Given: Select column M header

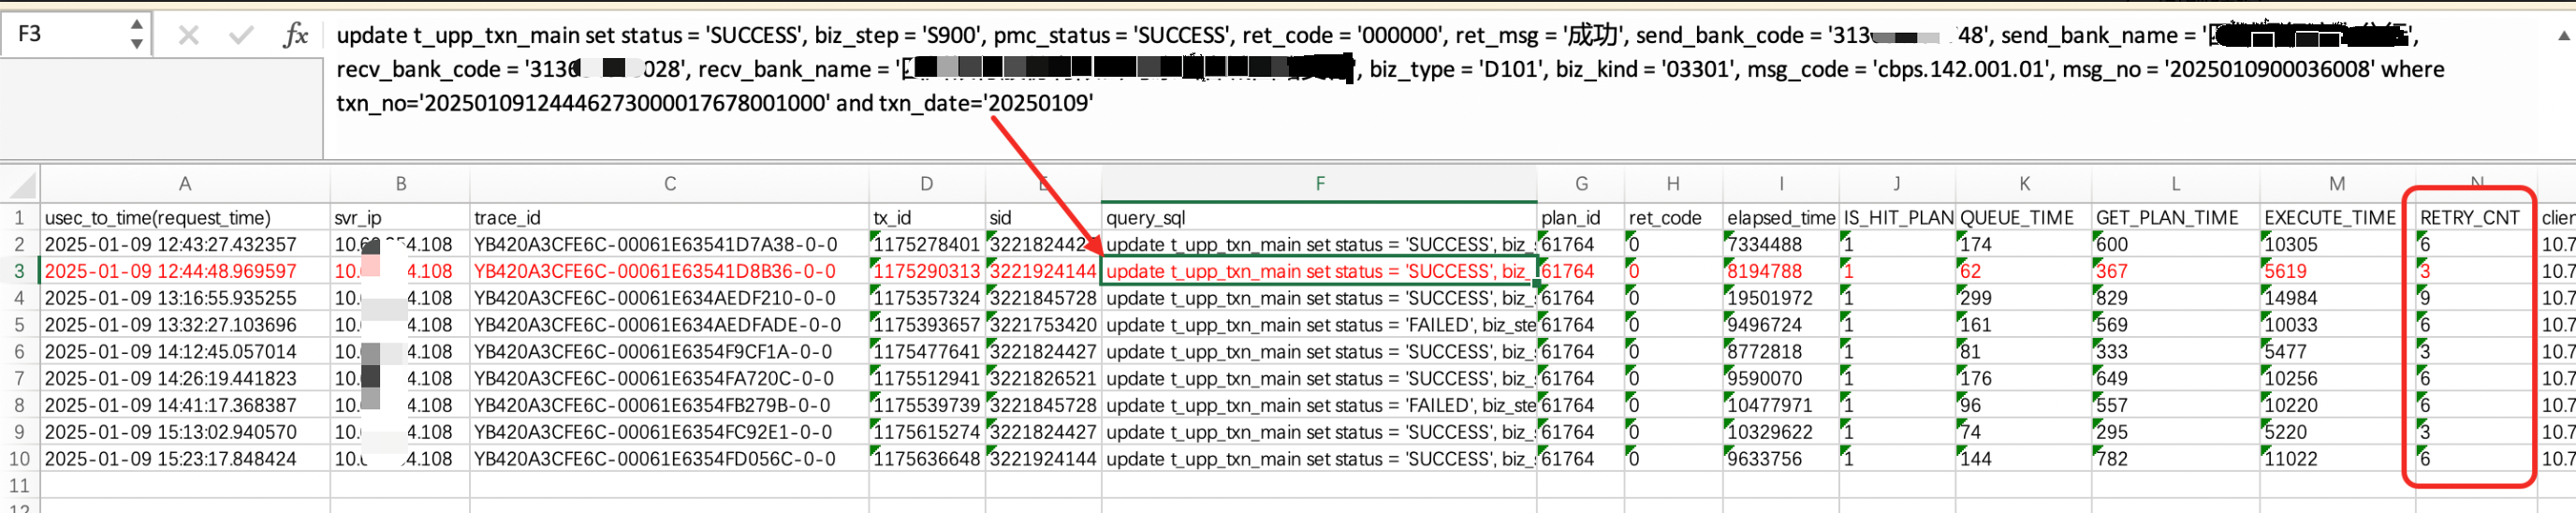Looking at the screenshot, I should (x=2337, y=184).
